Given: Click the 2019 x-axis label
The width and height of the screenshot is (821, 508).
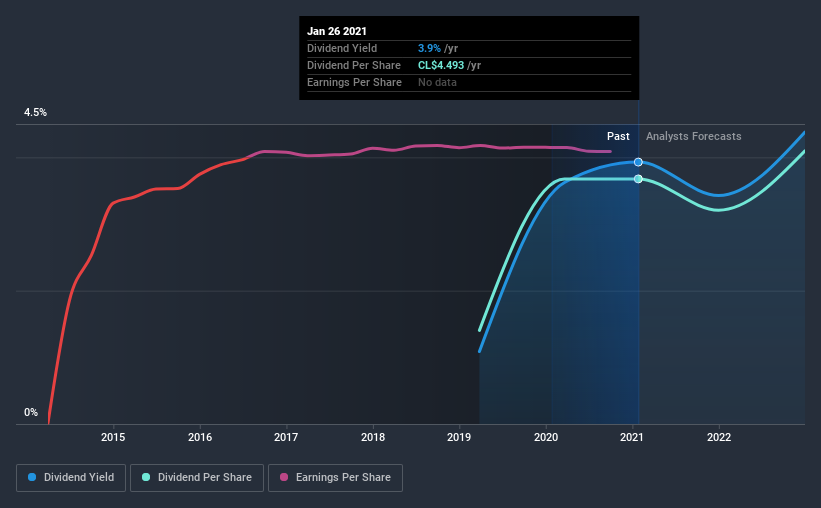Looking at the screenshot, I should pos(459,437).
